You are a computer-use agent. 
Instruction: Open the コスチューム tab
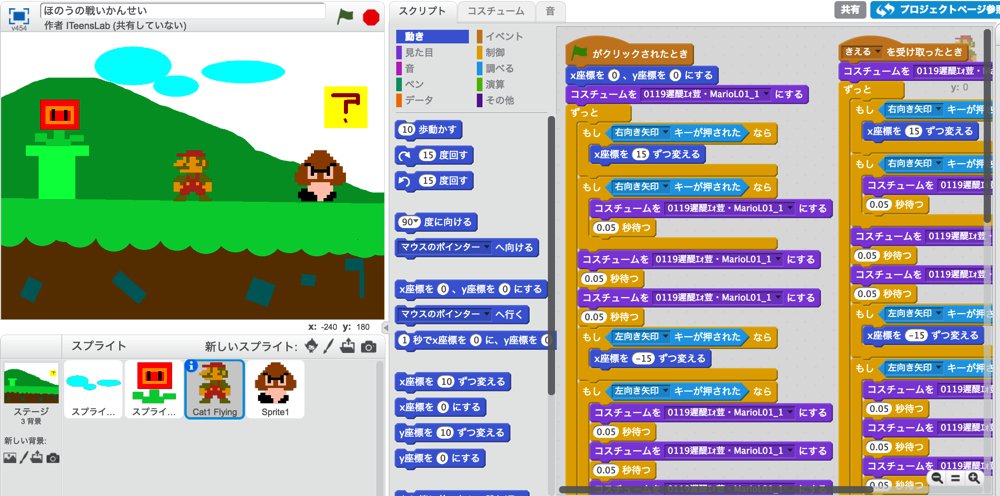coord(496,11)
